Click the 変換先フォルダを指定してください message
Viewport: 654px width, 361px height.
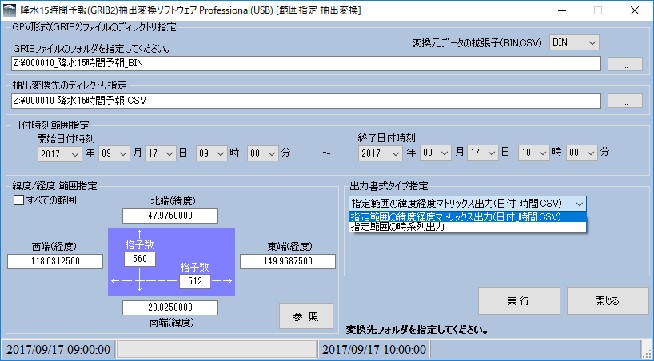pos(417,330)
